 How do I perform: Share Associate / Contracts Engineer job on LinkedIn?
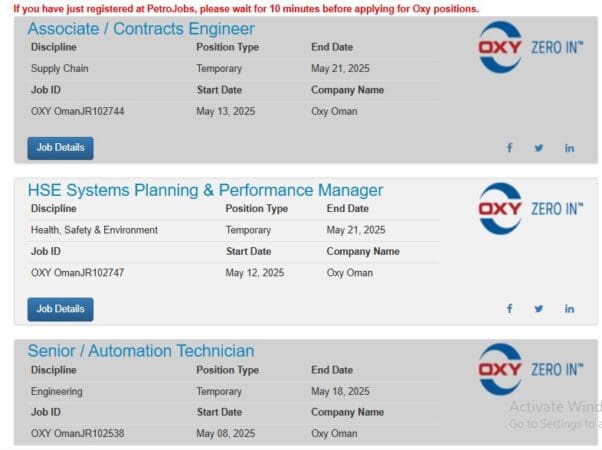click(x=569, y=148)
